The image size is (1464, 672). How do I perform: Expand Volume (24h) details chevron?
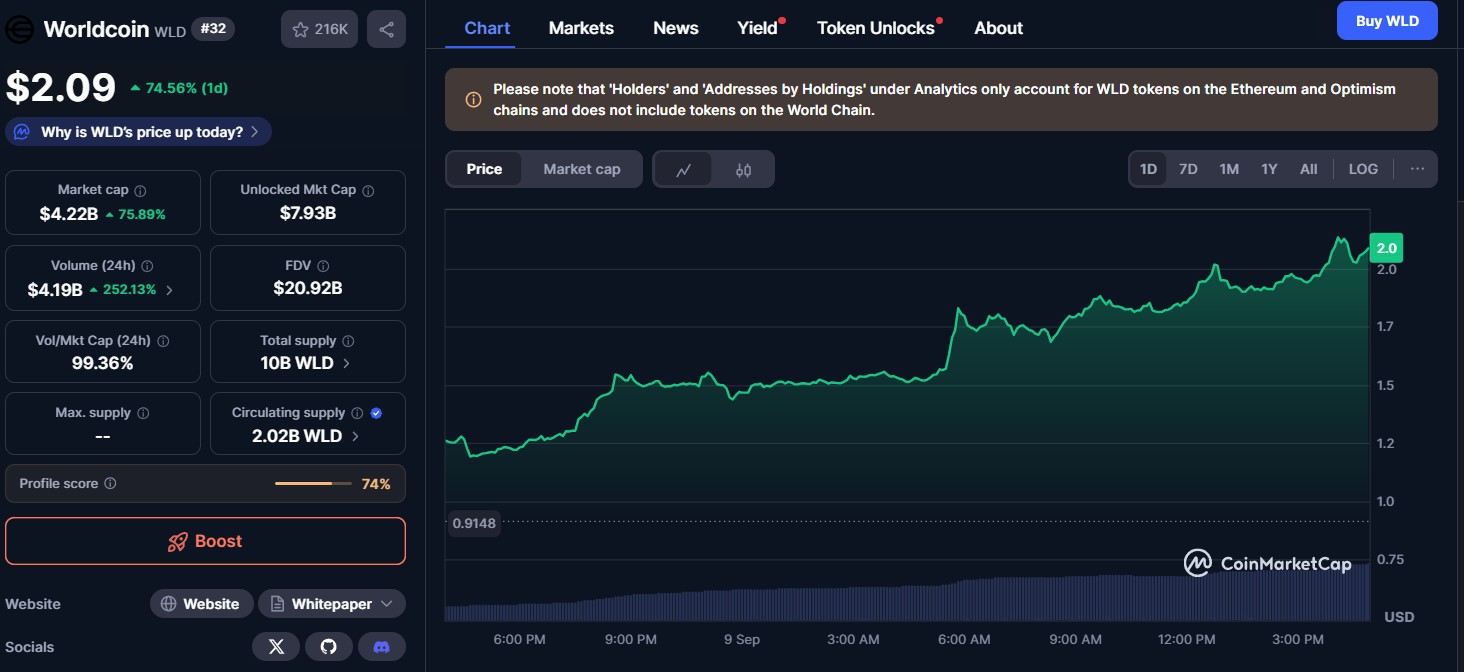tap(169, 290)
